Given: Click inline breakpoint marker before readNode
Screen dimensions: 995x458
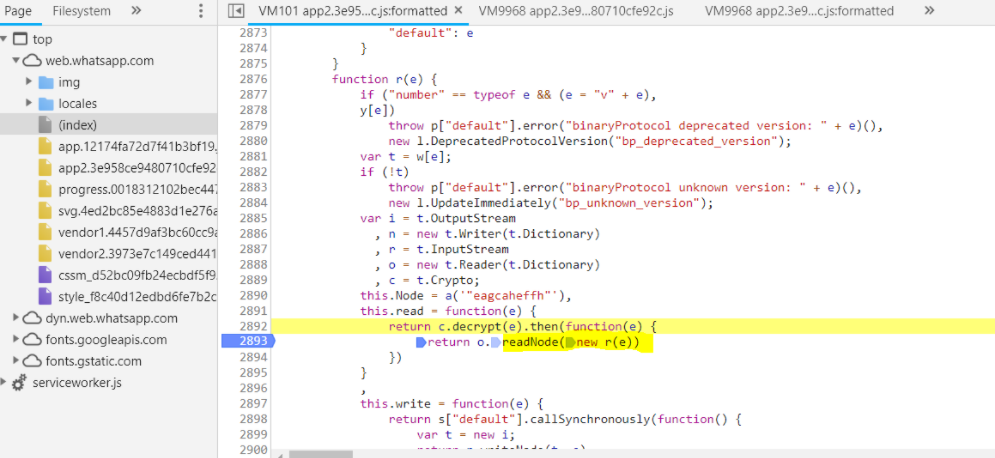Looking at the screenshot, I should (x=496, y=343).
